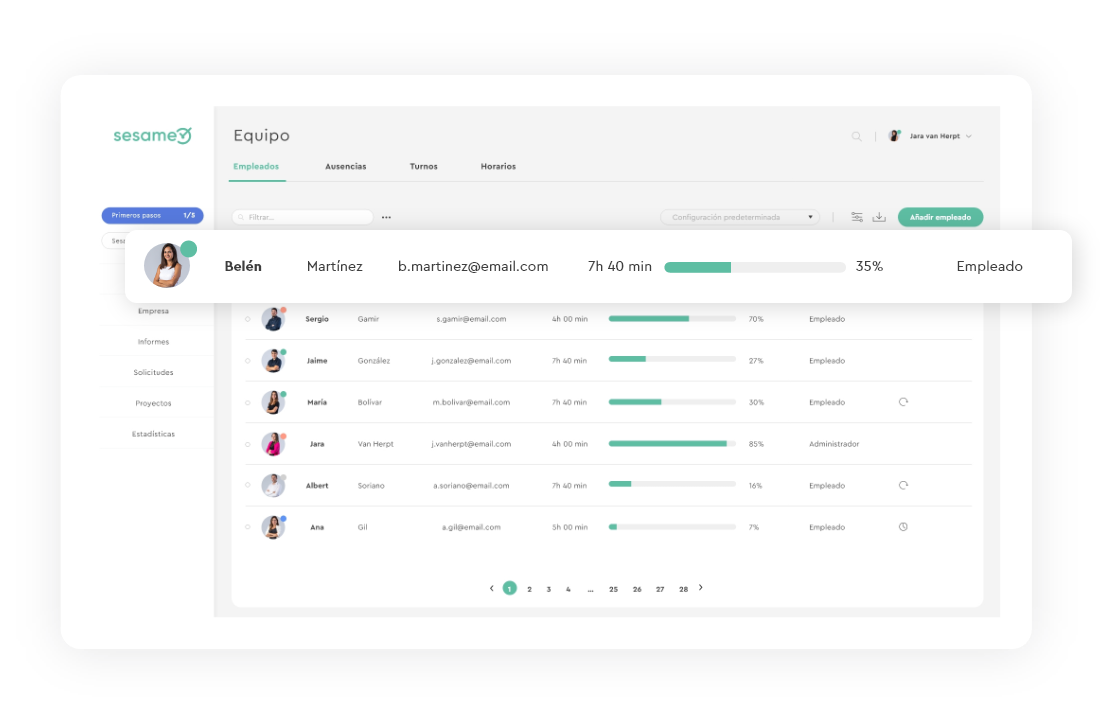Viewport: 1112px width, 718px height.
Task: Open Estadísticas in the sidebar
Action: (x=153, y=433)
